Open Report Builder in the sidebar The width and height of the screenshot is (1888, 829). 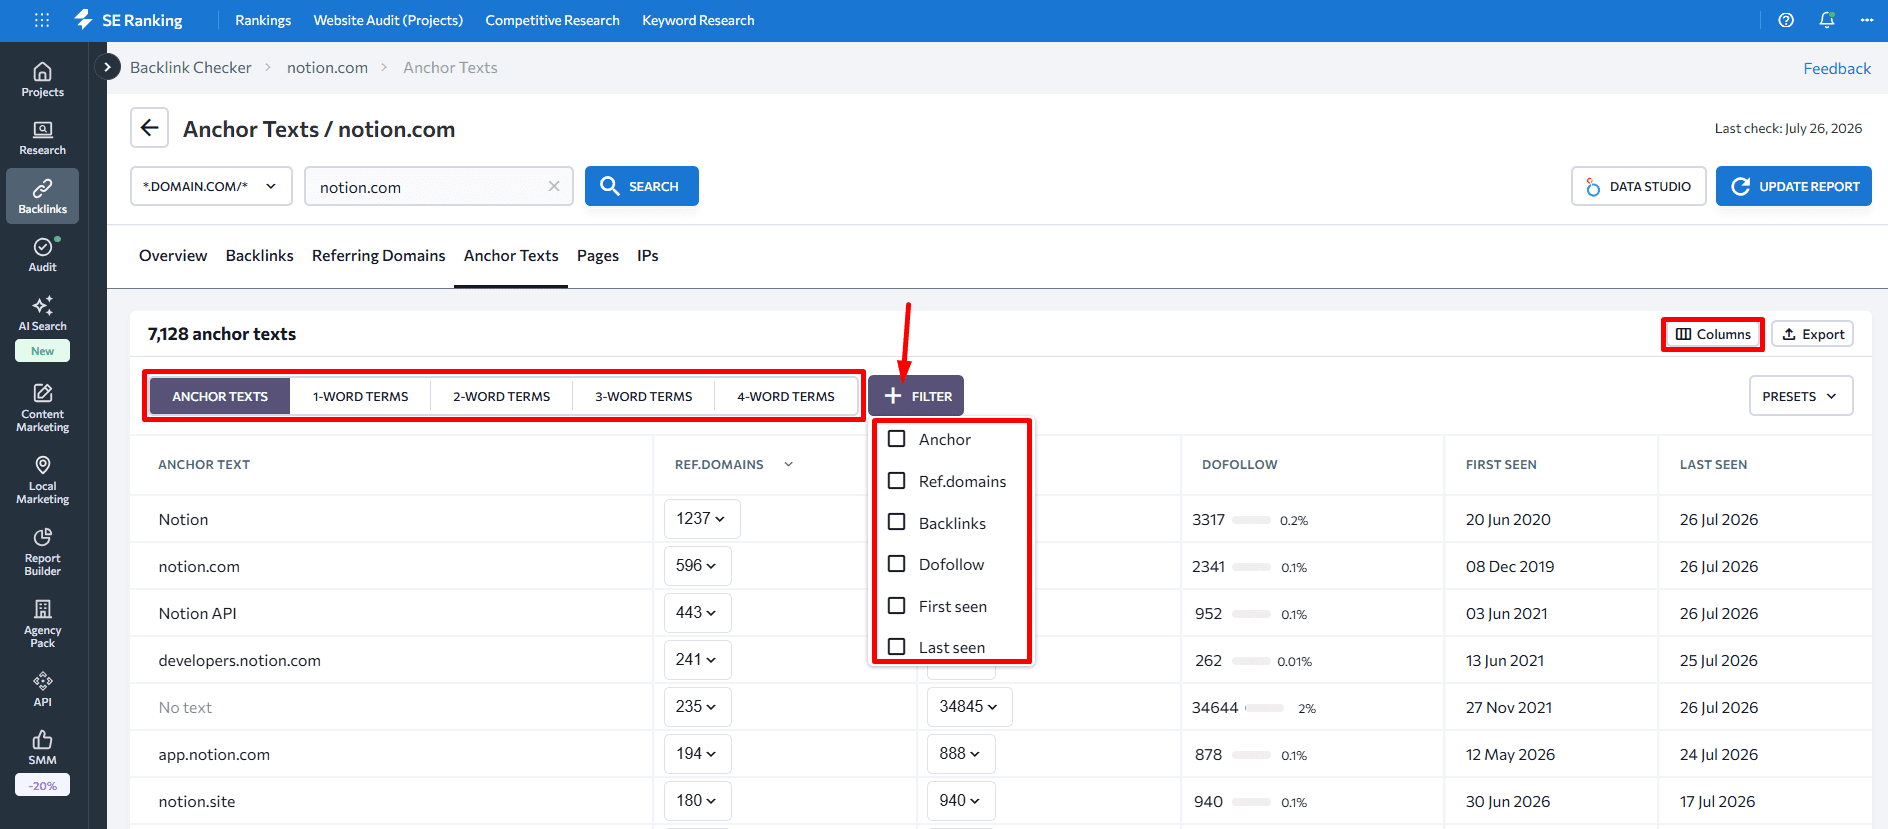tap(43, 552)
